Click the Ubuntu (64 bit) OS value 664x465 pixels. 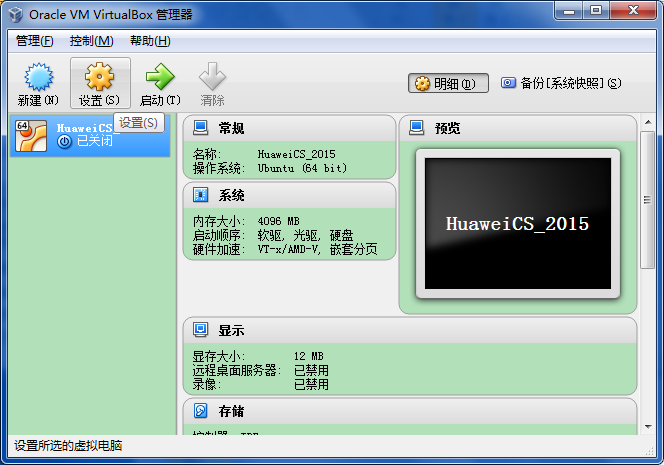click(x=302, y=168)
